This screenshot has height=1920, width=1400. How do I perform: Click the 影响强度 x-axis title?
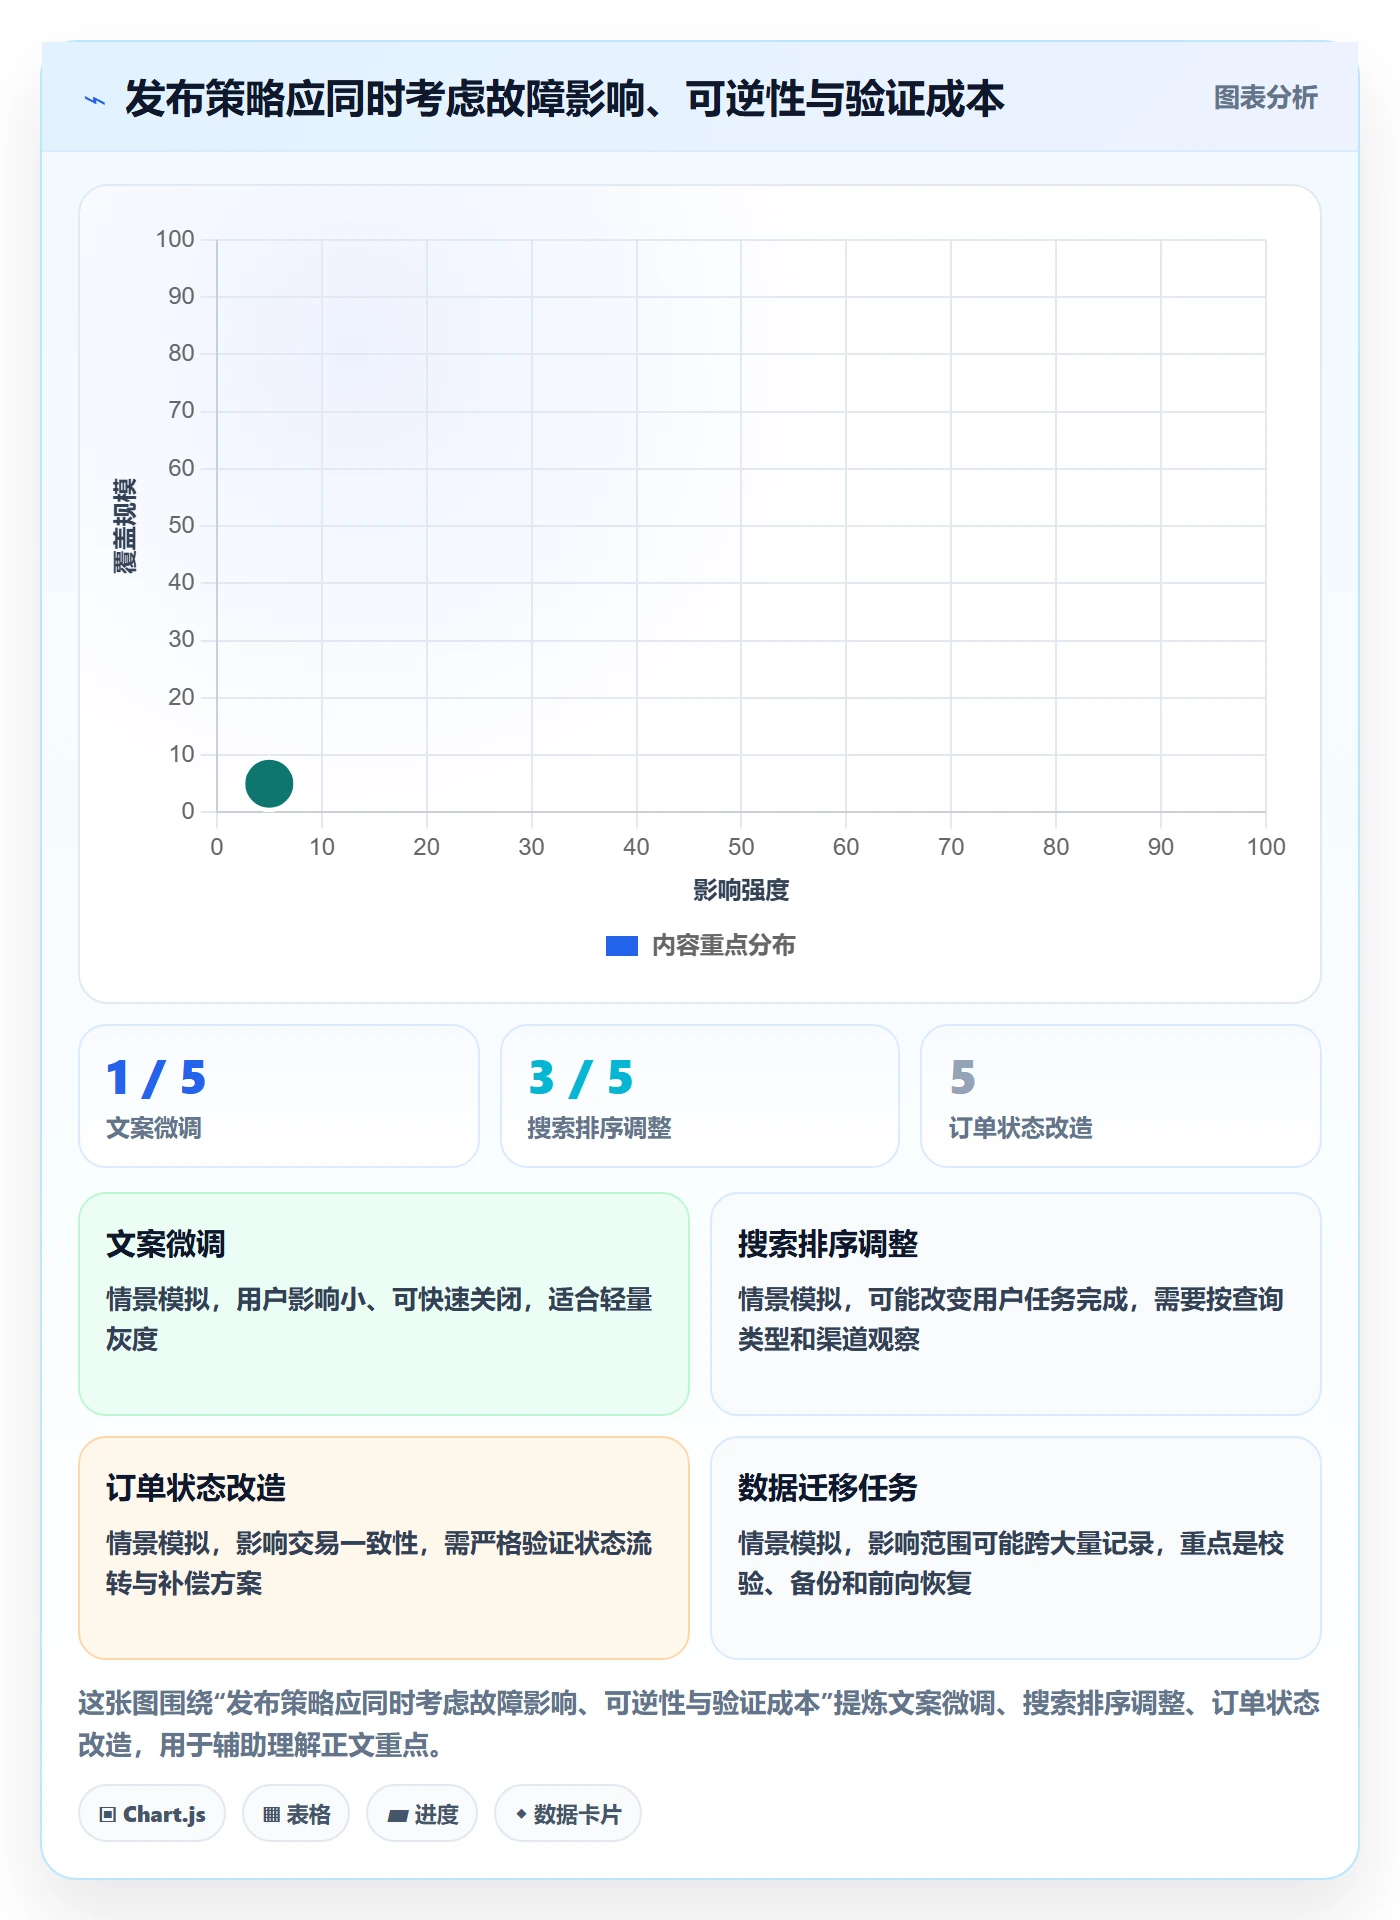[741, 890]
